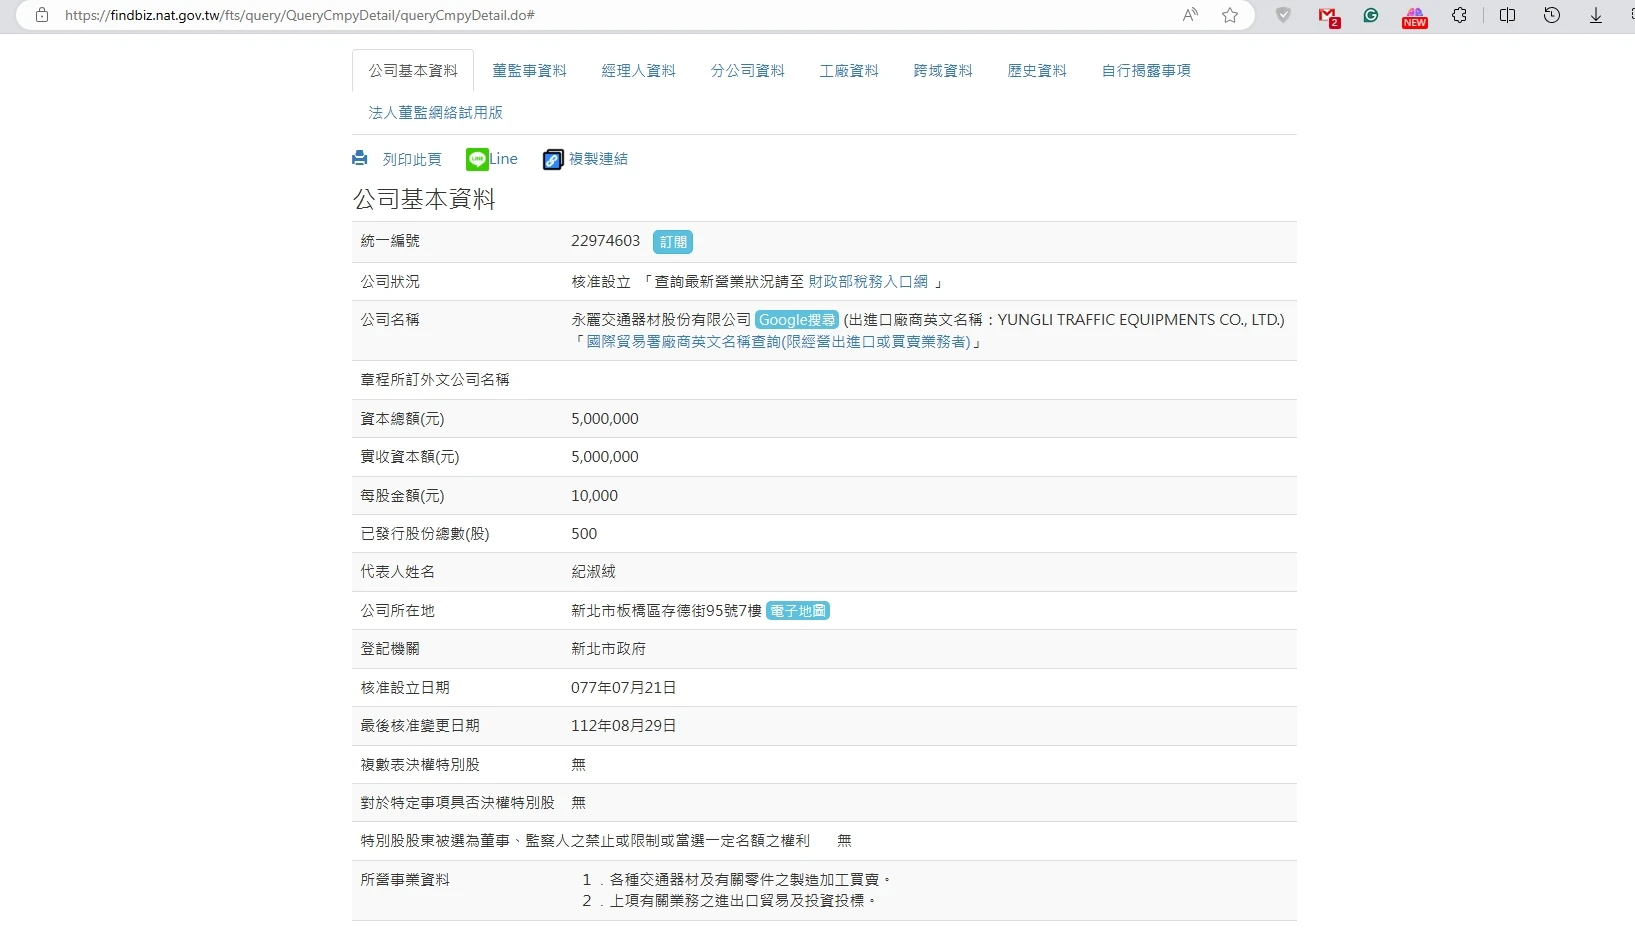The width and height of the screenshot is (1635, 951).
Task: Open the 電子地圖 map button
Action: (x=798, y=611)
